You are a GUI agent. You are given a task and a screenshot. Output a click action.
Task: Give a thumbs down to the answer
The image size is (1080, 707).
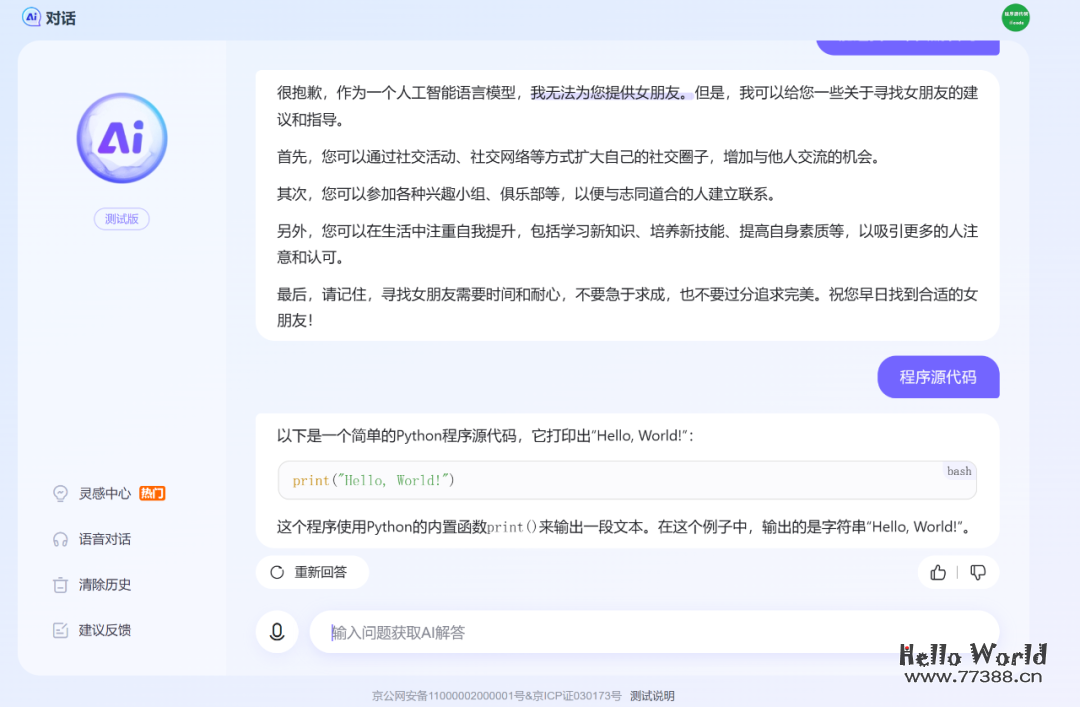click(978, 572)
